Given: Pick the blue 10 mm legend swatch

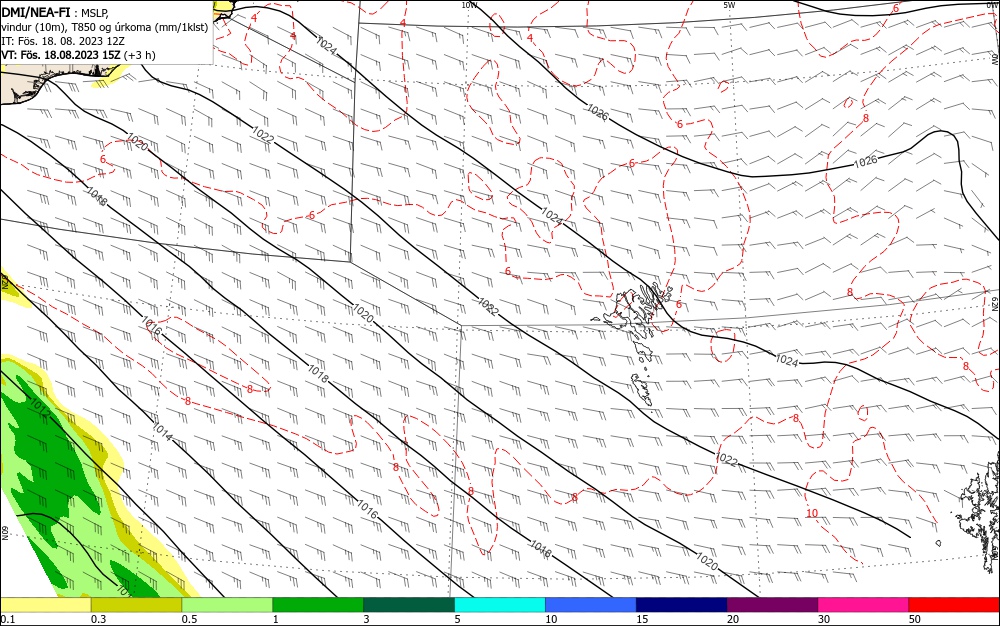Looking at the screenshot, I should tap(591, 604).
